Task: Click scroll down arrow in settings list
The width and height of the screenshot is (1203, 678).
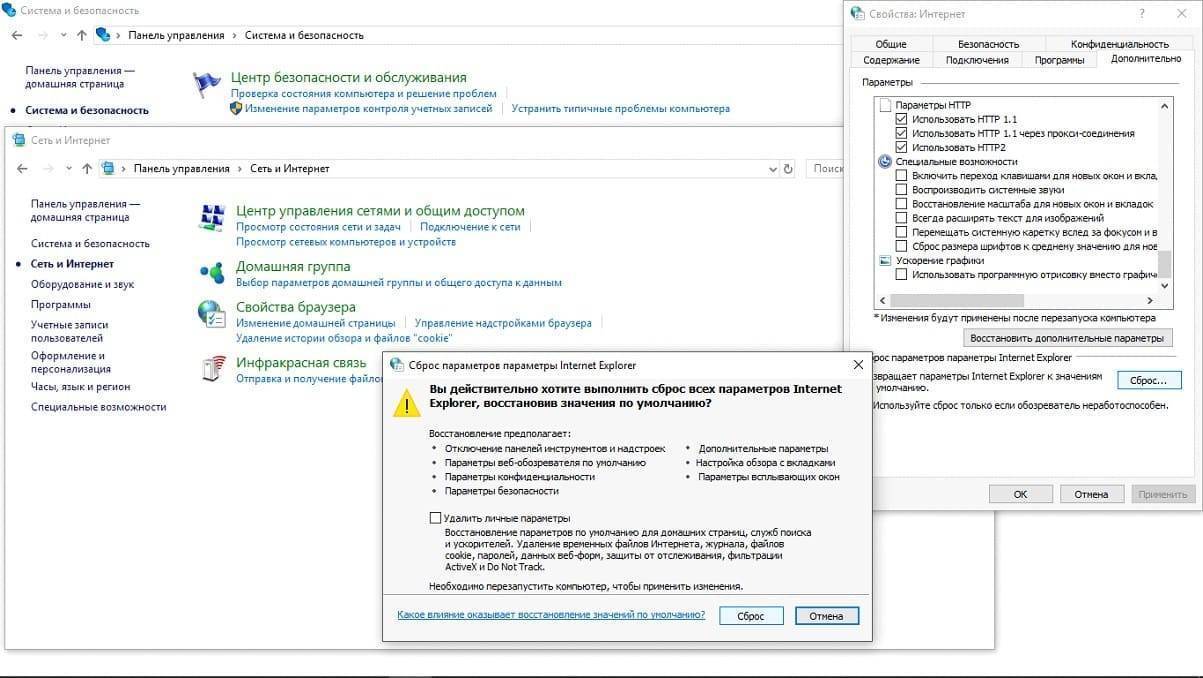Action: pos(1164,286)
